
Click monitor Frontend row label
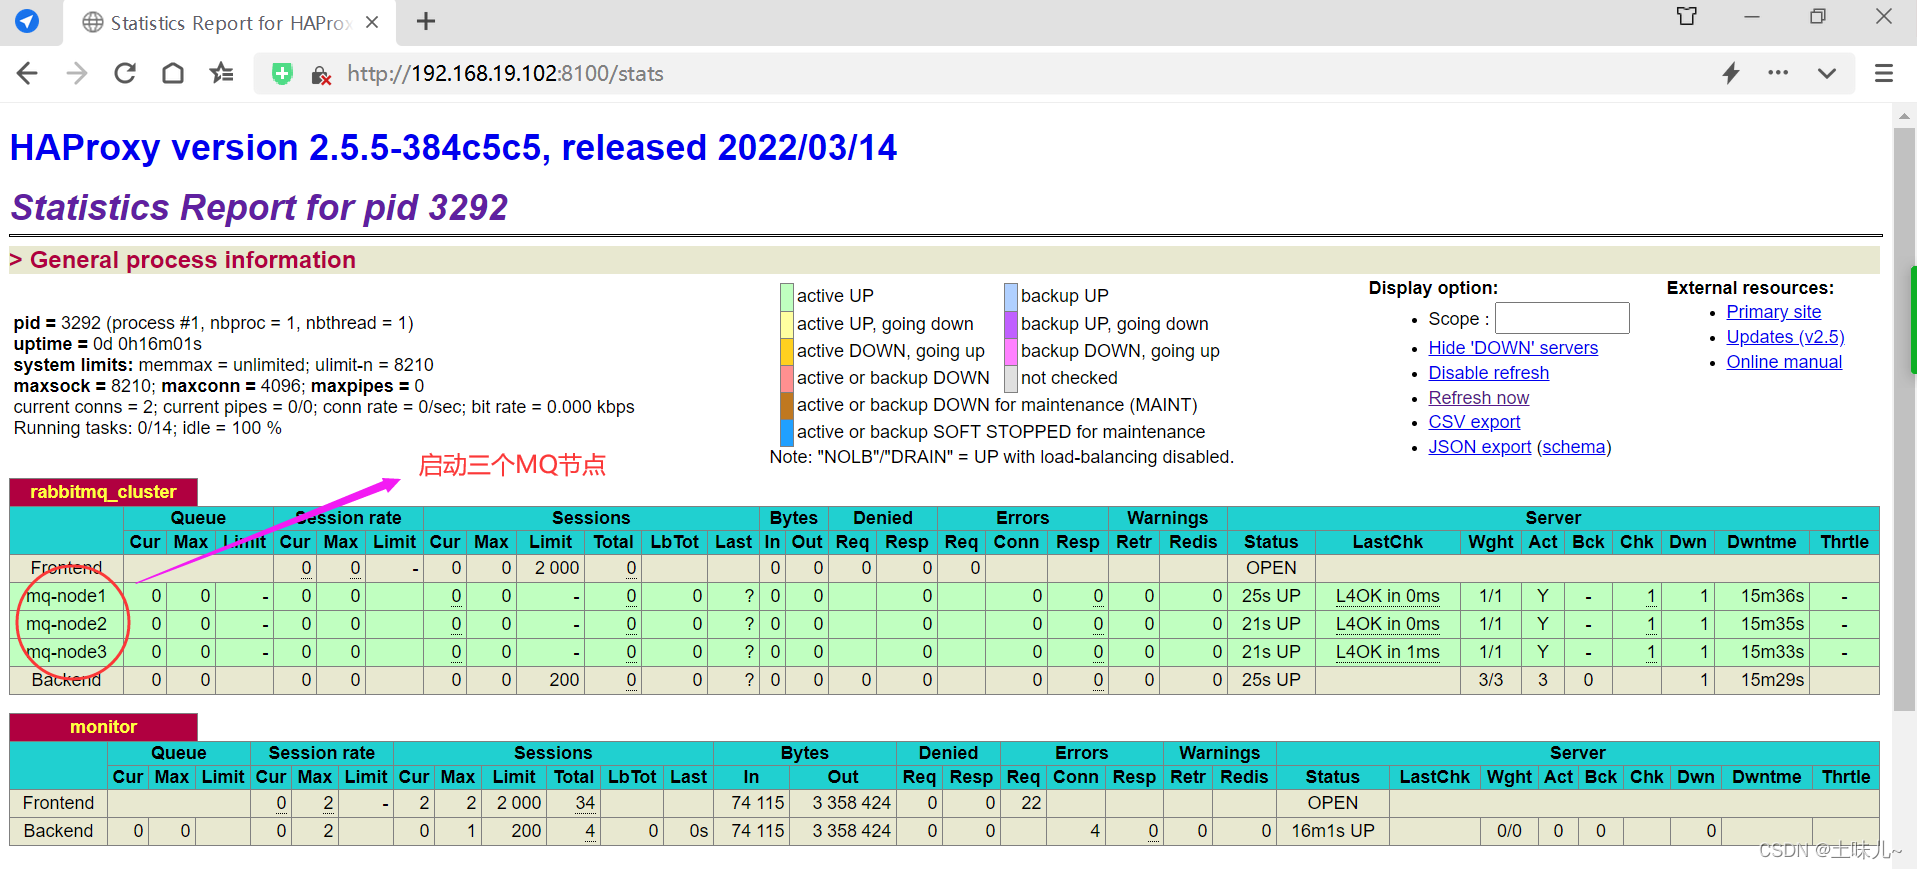pos(58,803)
